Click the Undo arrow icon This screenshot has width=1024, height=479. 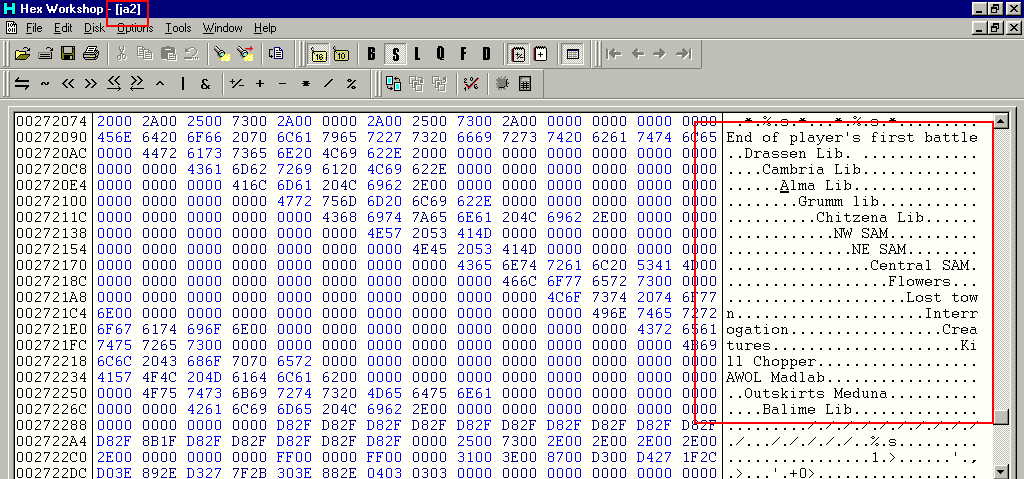(x=191, y=54)
